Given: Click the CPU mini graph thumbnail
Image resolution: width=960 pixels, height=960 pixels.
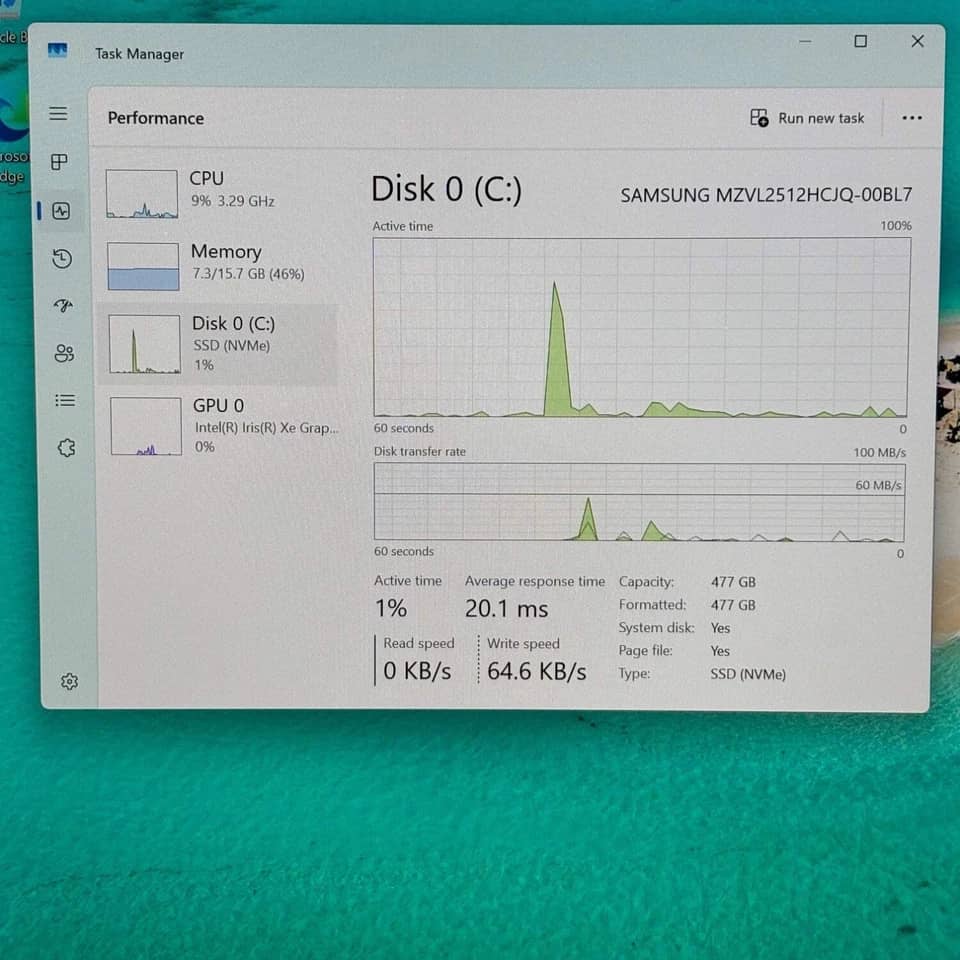Looking at the screenshot, I should click(x=142, y=194).
